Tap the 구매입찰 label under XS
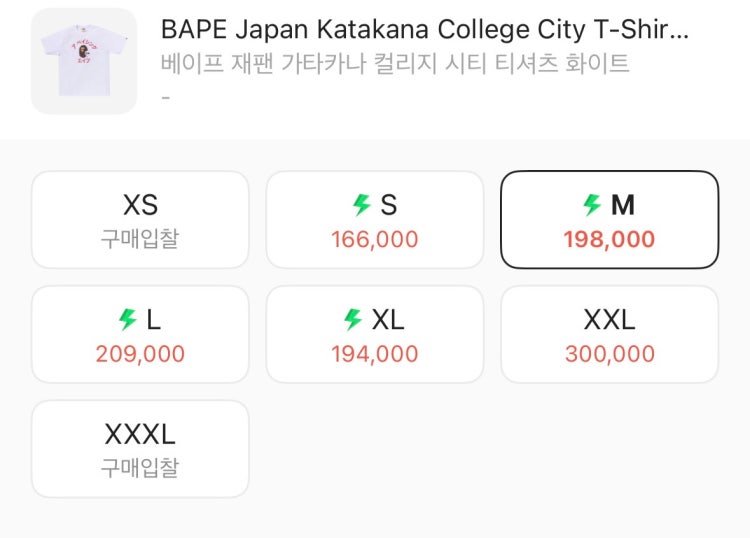Image resolution: width=750 pixels, height=538 pixels. tap(140, 239)
